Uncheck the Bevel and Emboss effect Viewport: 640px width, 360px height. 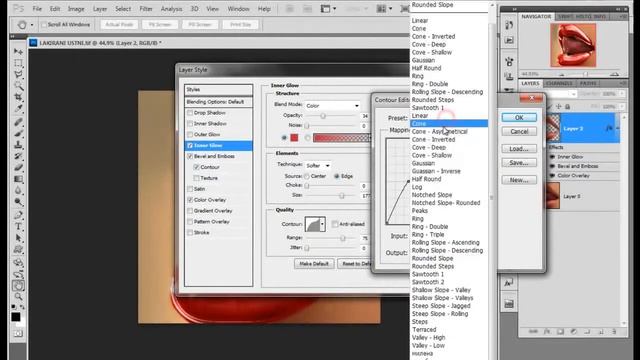click(190, 156)
